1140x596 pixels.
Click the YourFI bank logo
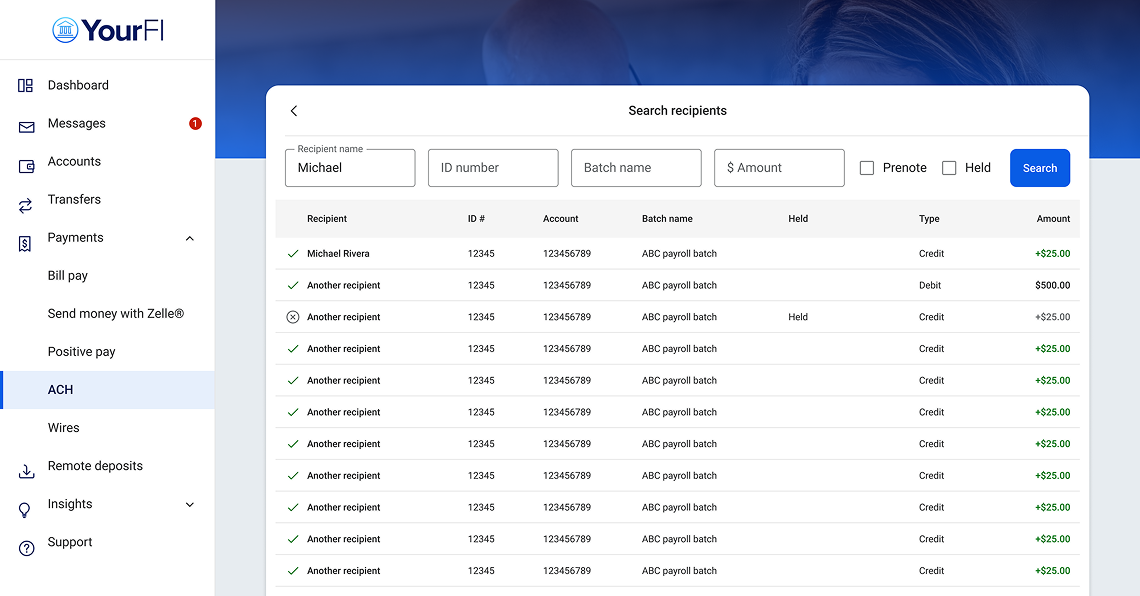click(x=107, y=29)
